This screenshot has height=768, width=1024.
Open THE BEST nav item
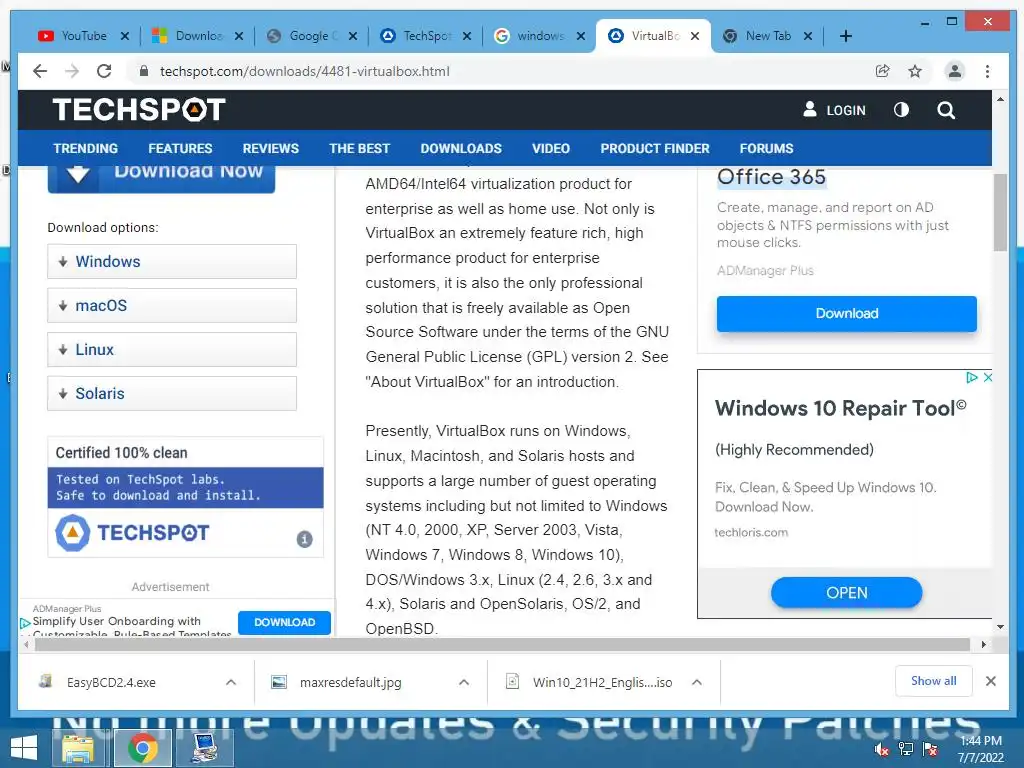(x=359, y=148)
